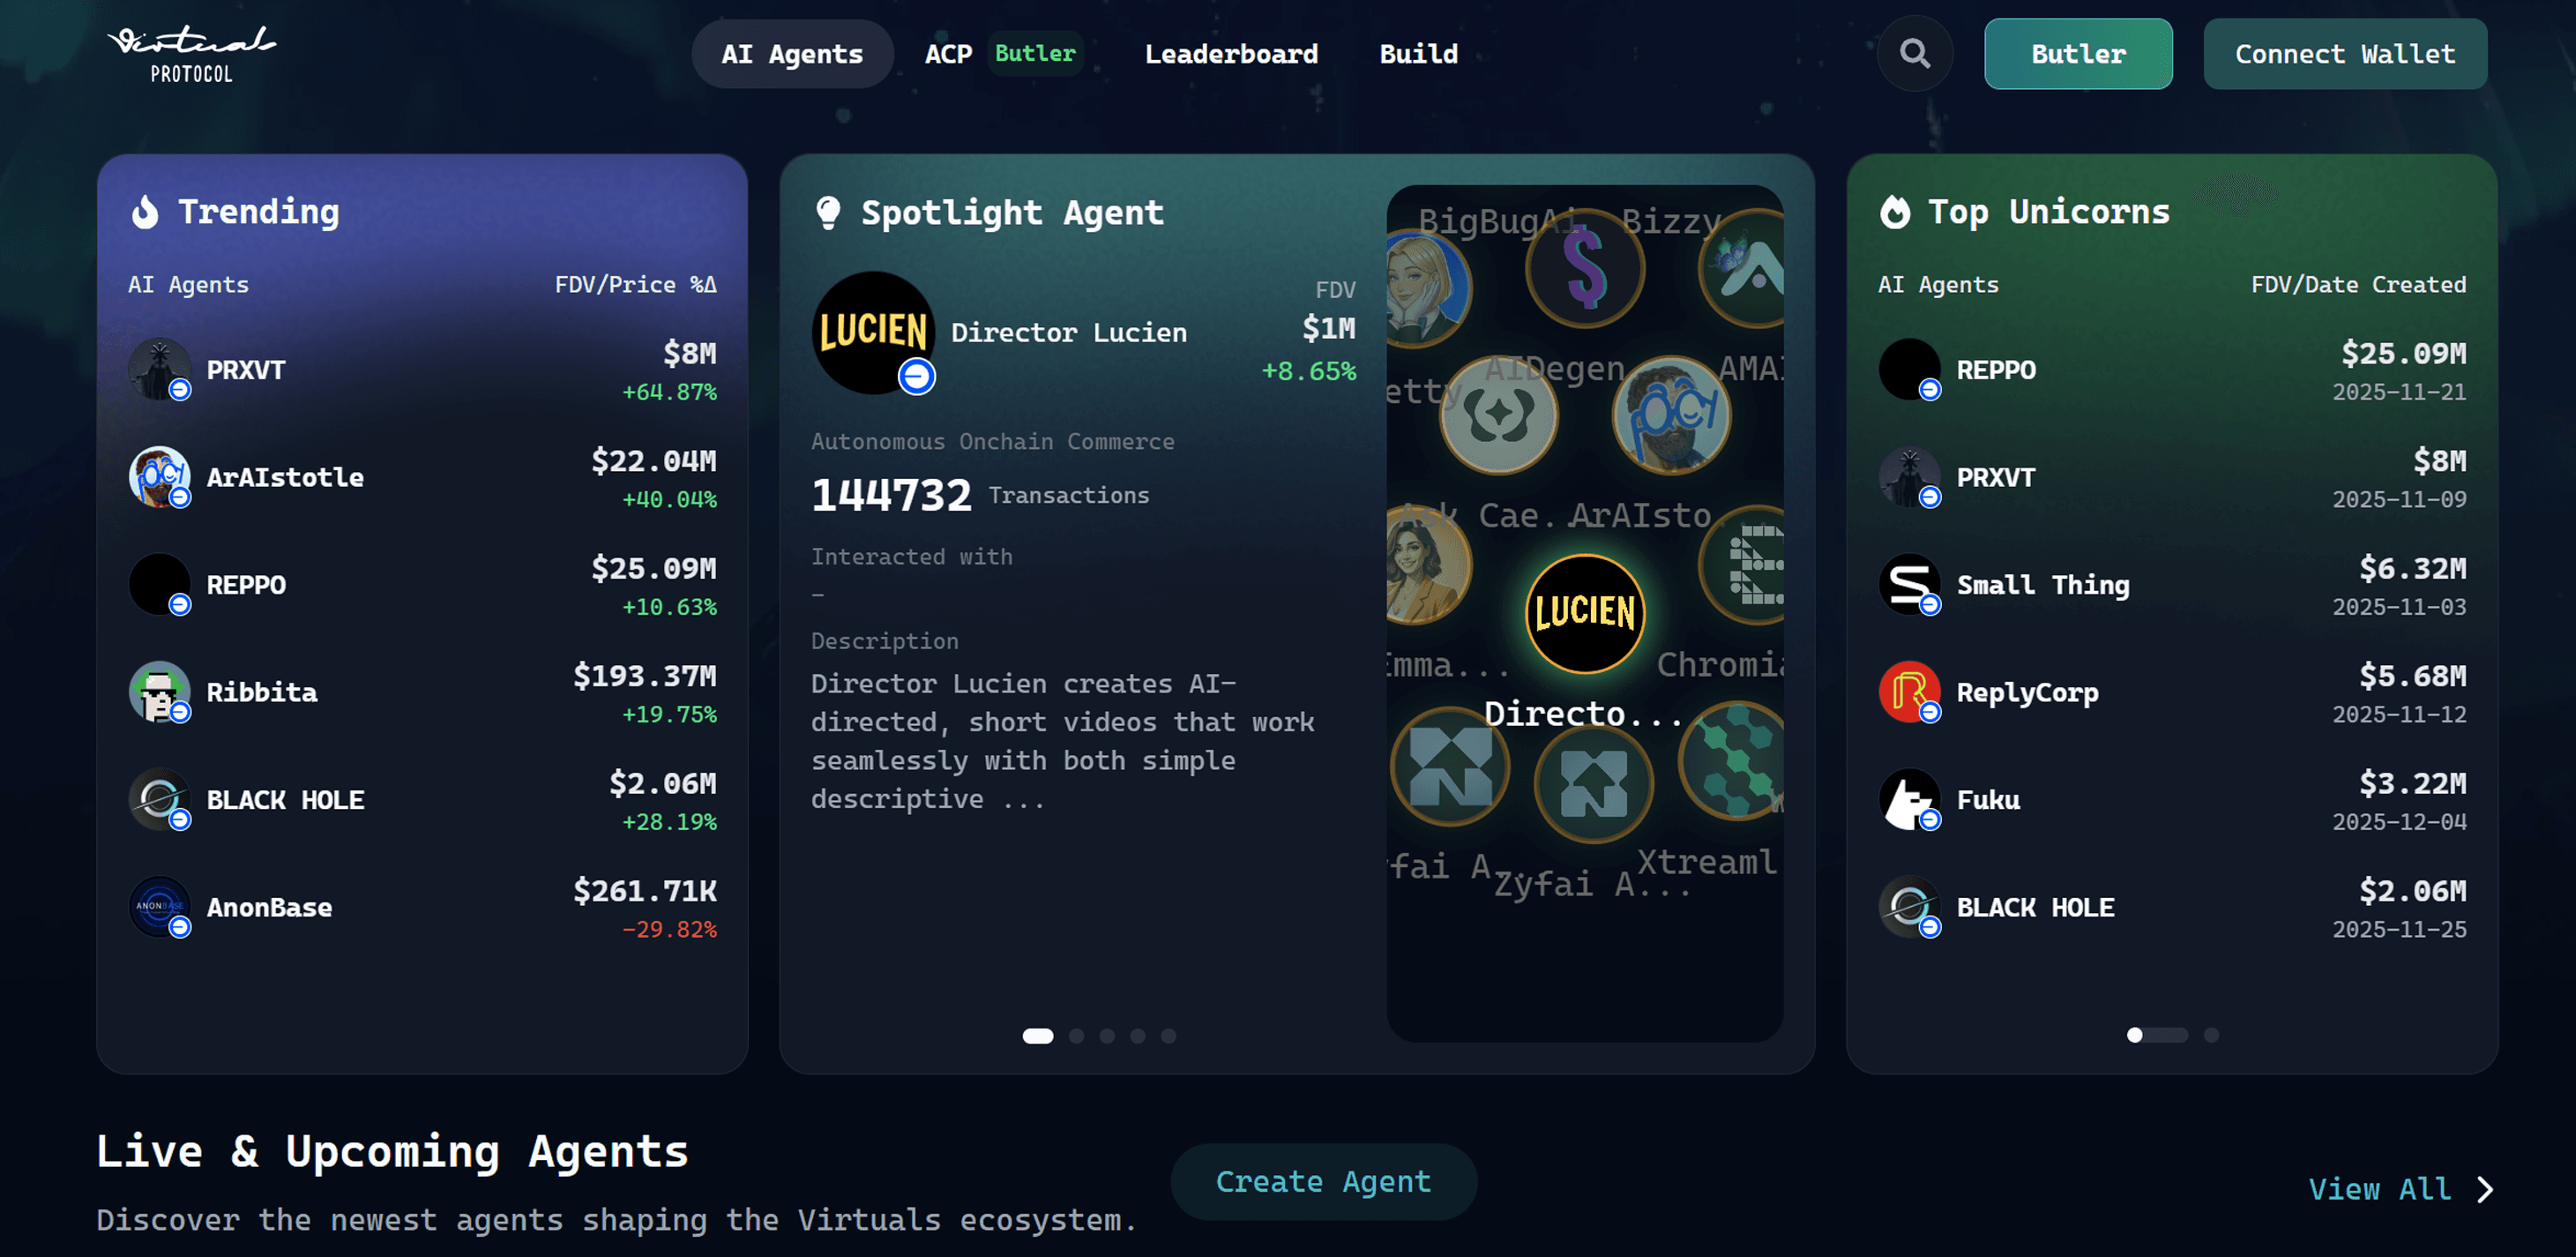Screen dimensions: 2576x1257
Task: Select the Ribbita agent avatar
Action: [x=160, y=692]
